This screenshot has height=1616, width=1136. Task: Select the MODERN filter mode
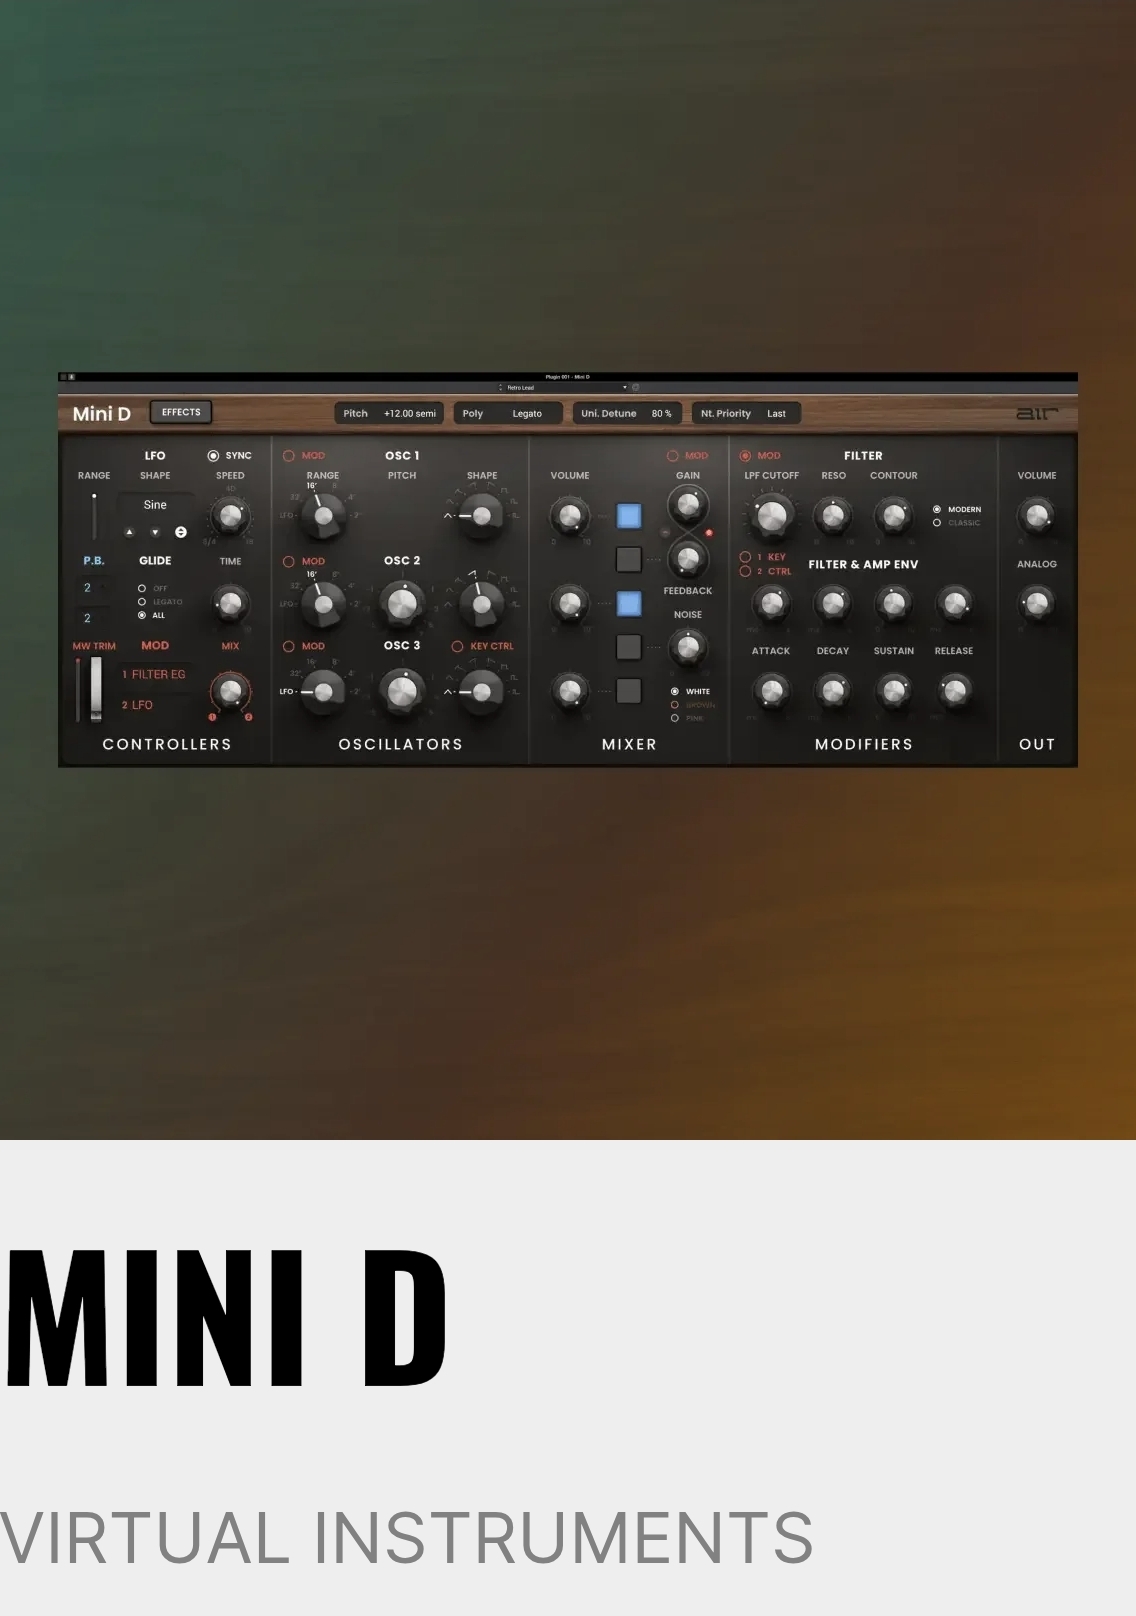tap(937, 509)
